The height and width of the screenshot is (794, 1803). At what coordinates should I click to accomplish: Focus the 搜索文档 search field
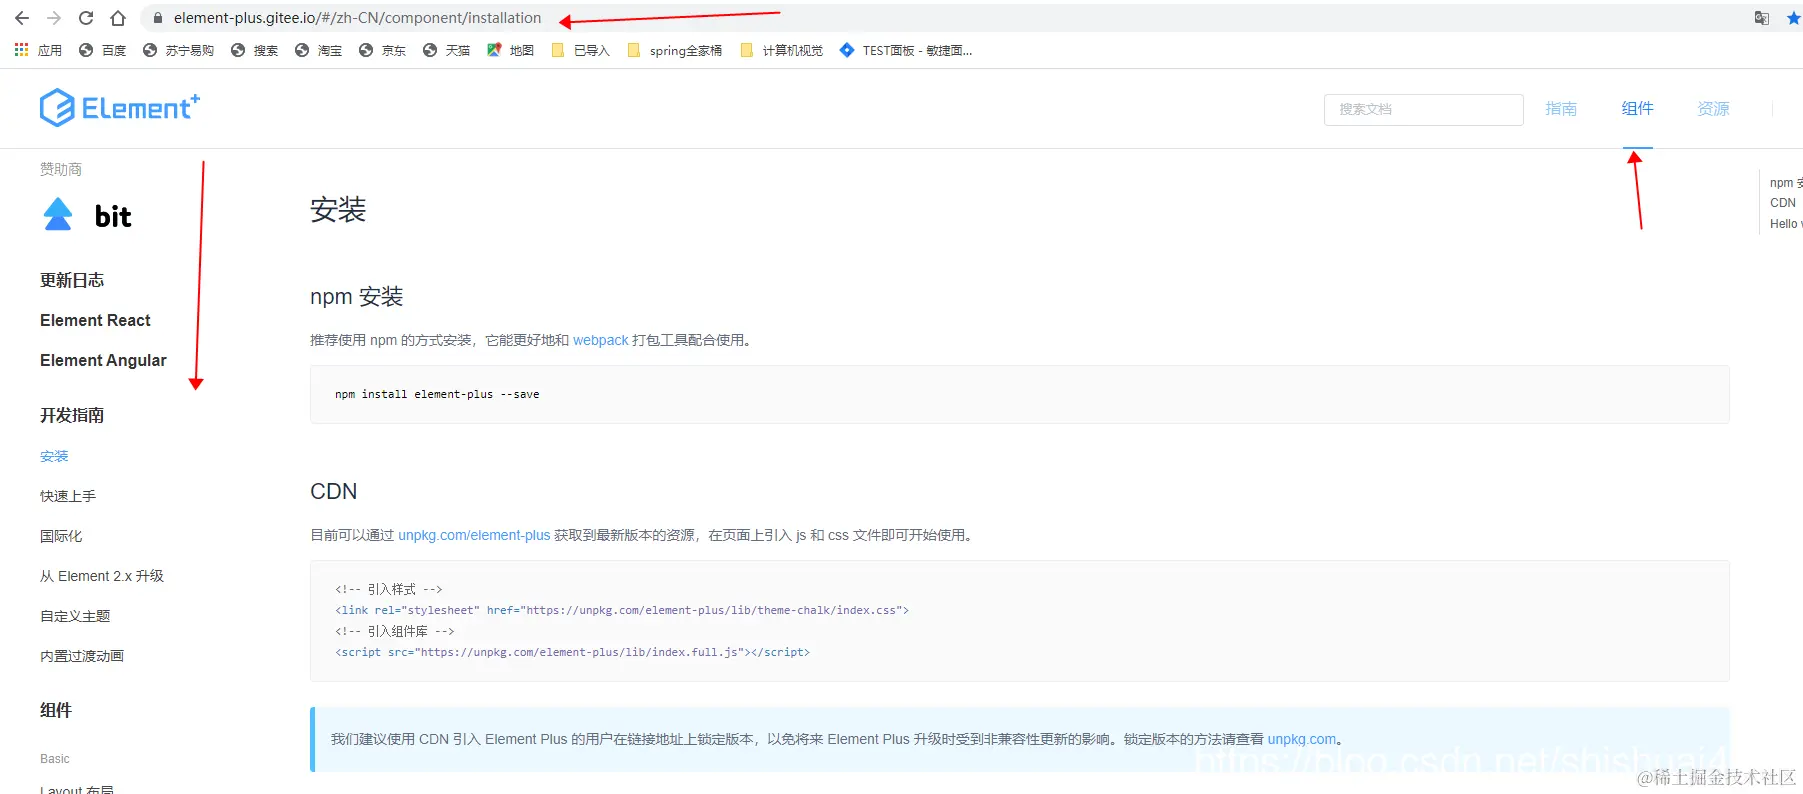1423,109
